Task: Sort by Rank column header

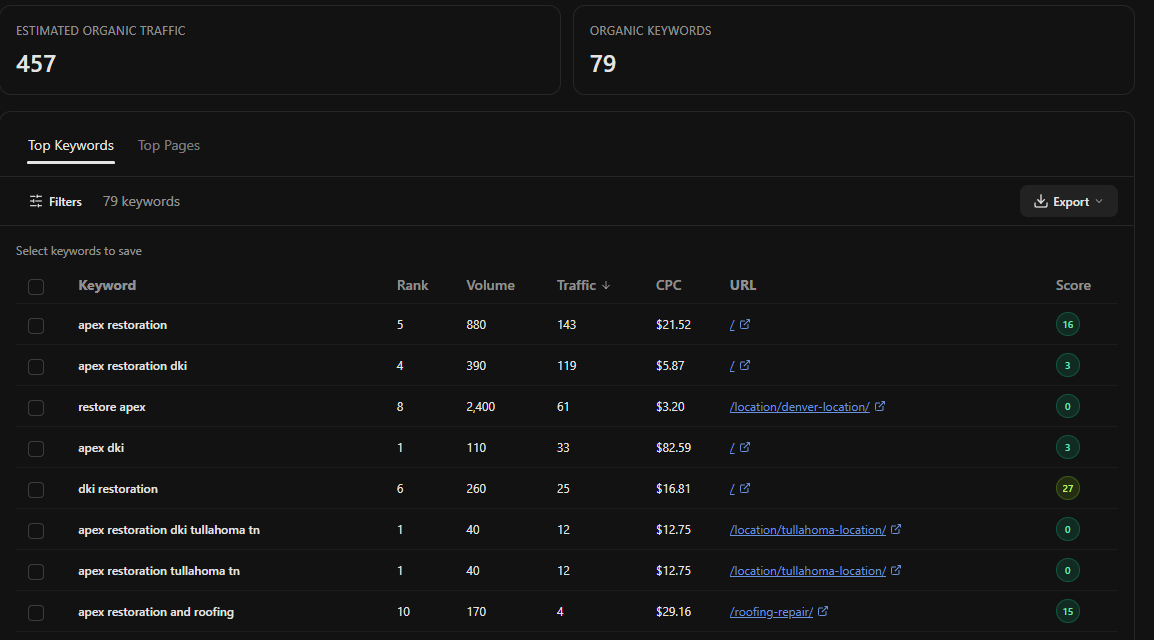Action: point(412,285)
